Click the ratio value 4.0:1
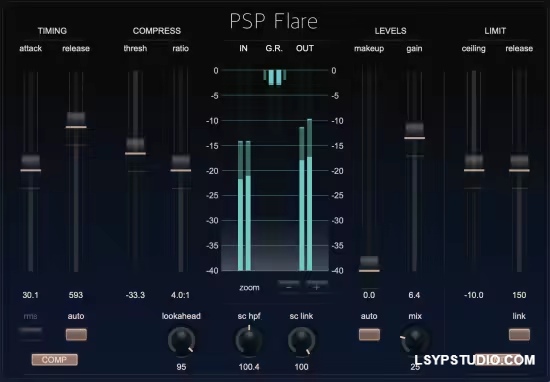The width and height of the screenshot is (550, 382). click(180, 295)
